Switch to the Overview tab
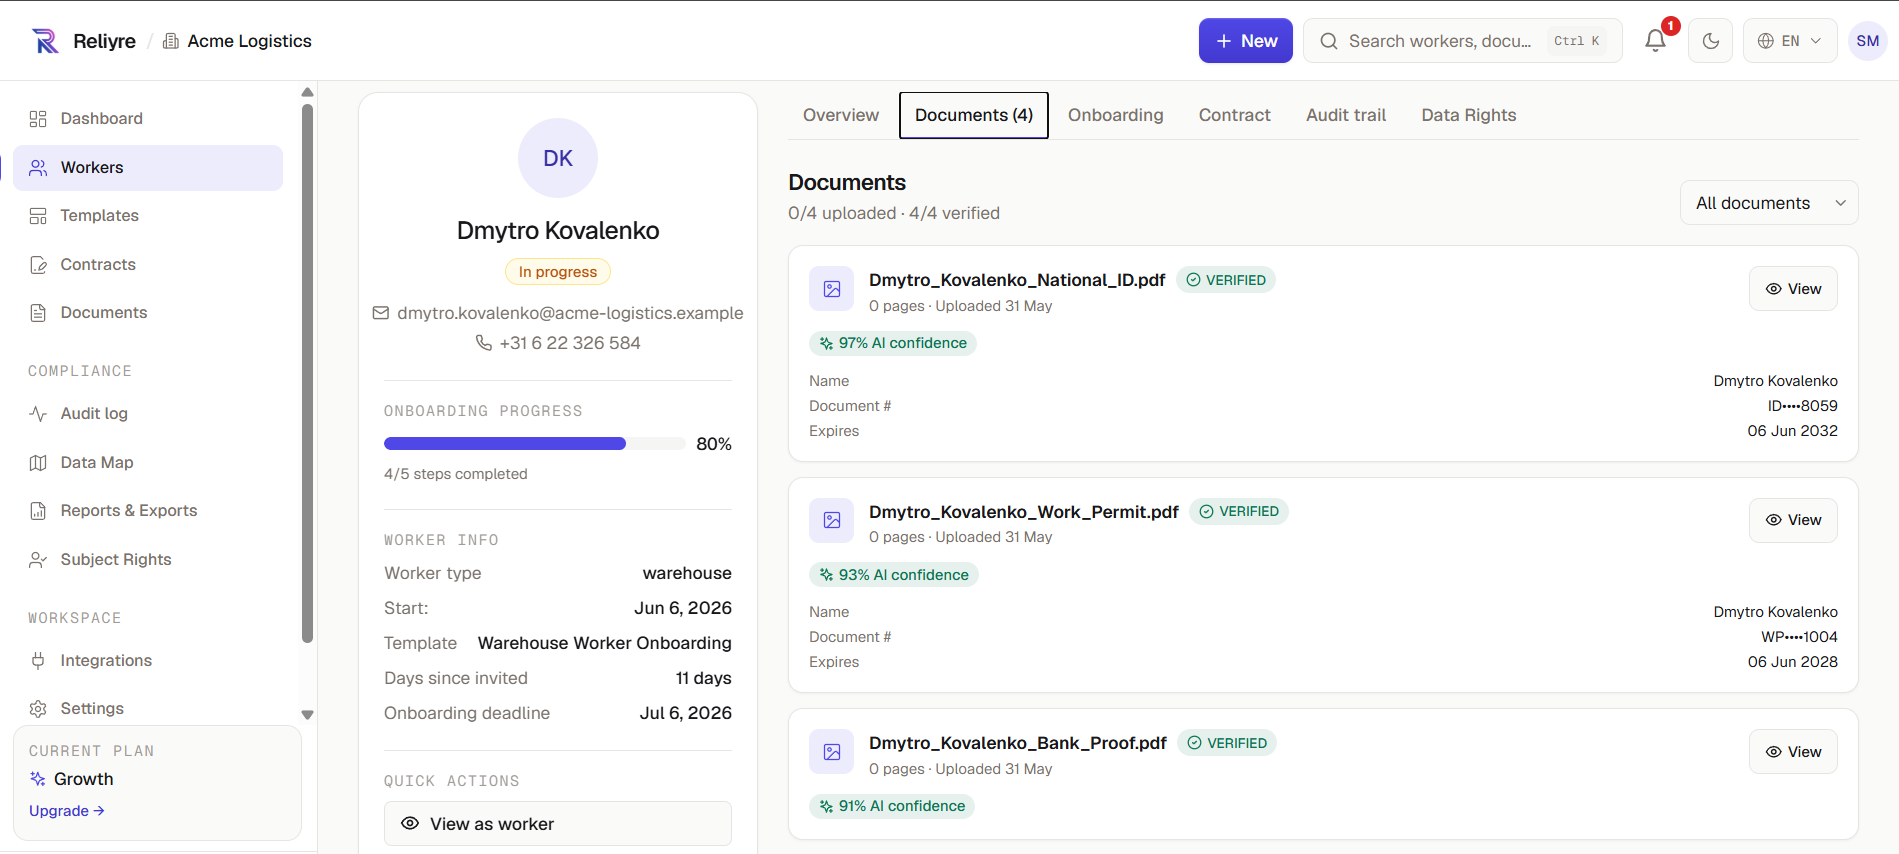This screenshot has width=1899, height=854. (x=841, y=115)
